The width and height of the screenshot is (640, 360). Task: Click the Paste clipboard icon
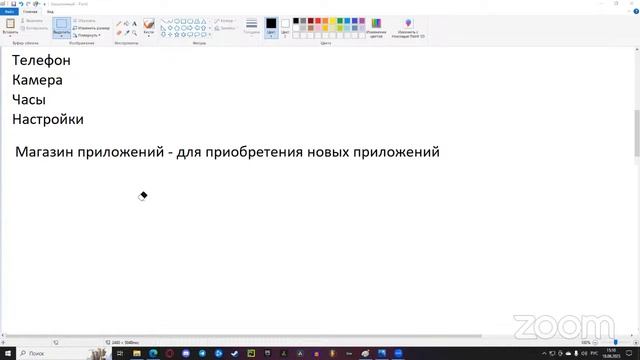click(x=10, y=24)
